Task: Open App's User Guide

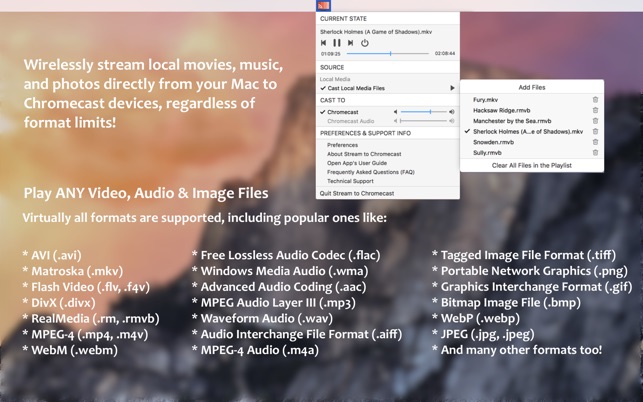Action: (x=357, y=163)
